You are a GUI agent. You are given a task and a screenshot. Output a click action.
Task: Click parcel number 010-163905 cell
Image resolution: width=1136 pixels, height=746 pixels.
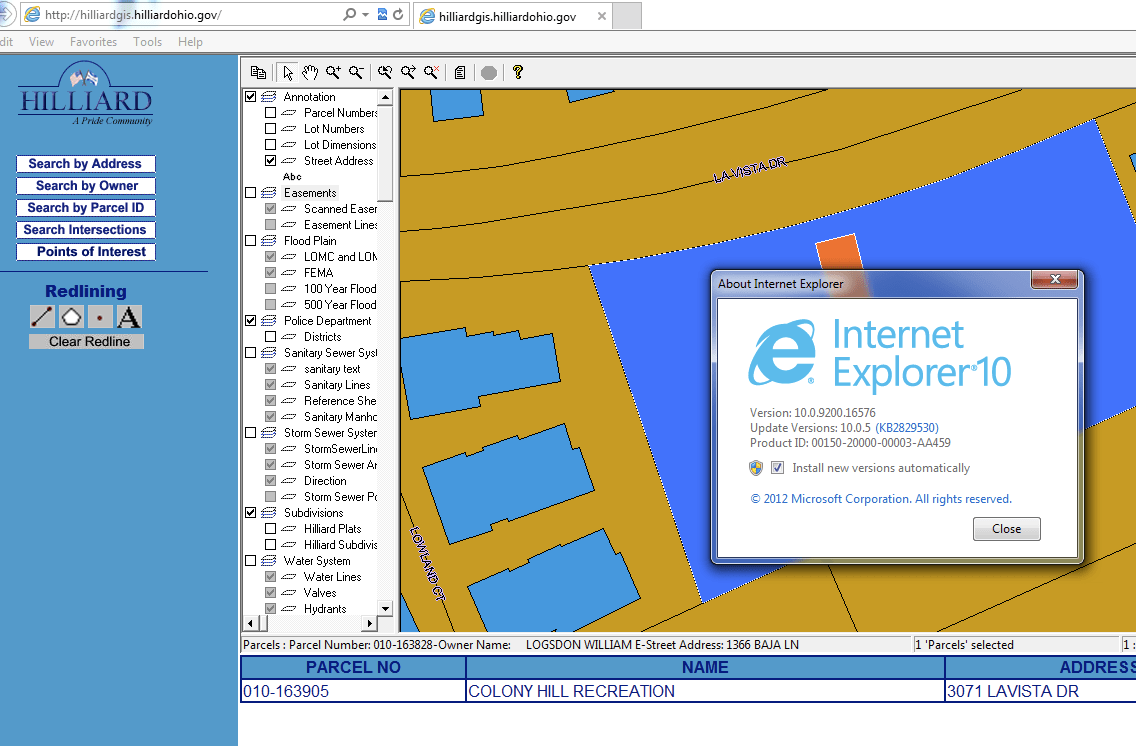pos(353,692)
